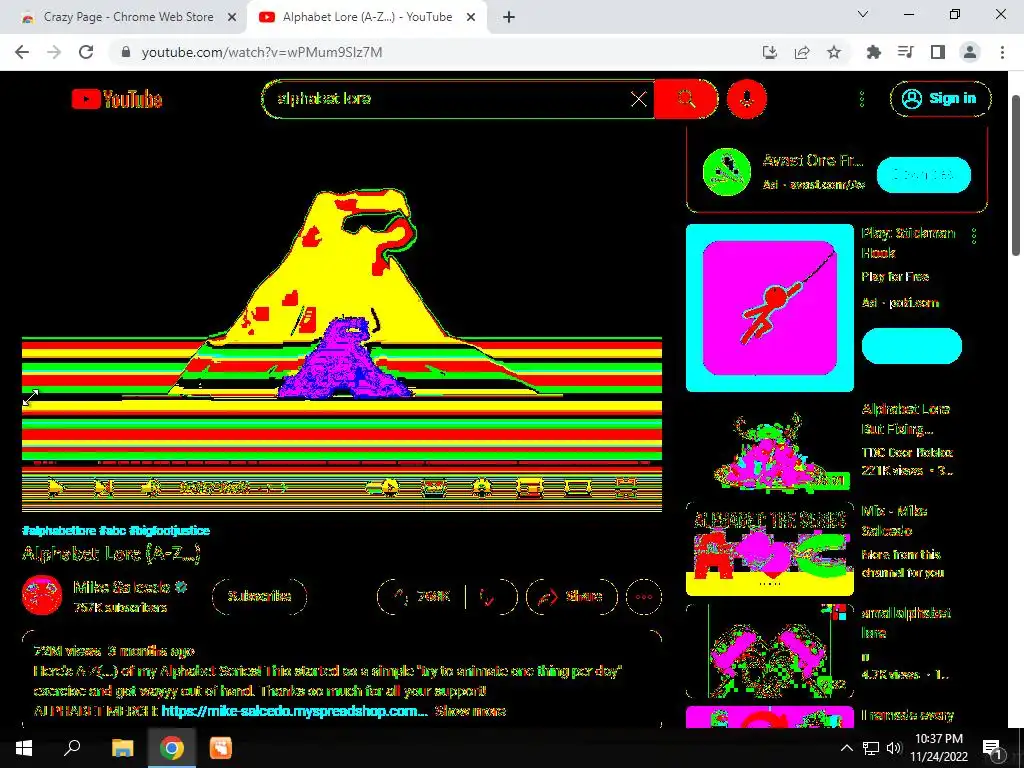
Task: Click the address bar URL
Action: coord(262,52)
